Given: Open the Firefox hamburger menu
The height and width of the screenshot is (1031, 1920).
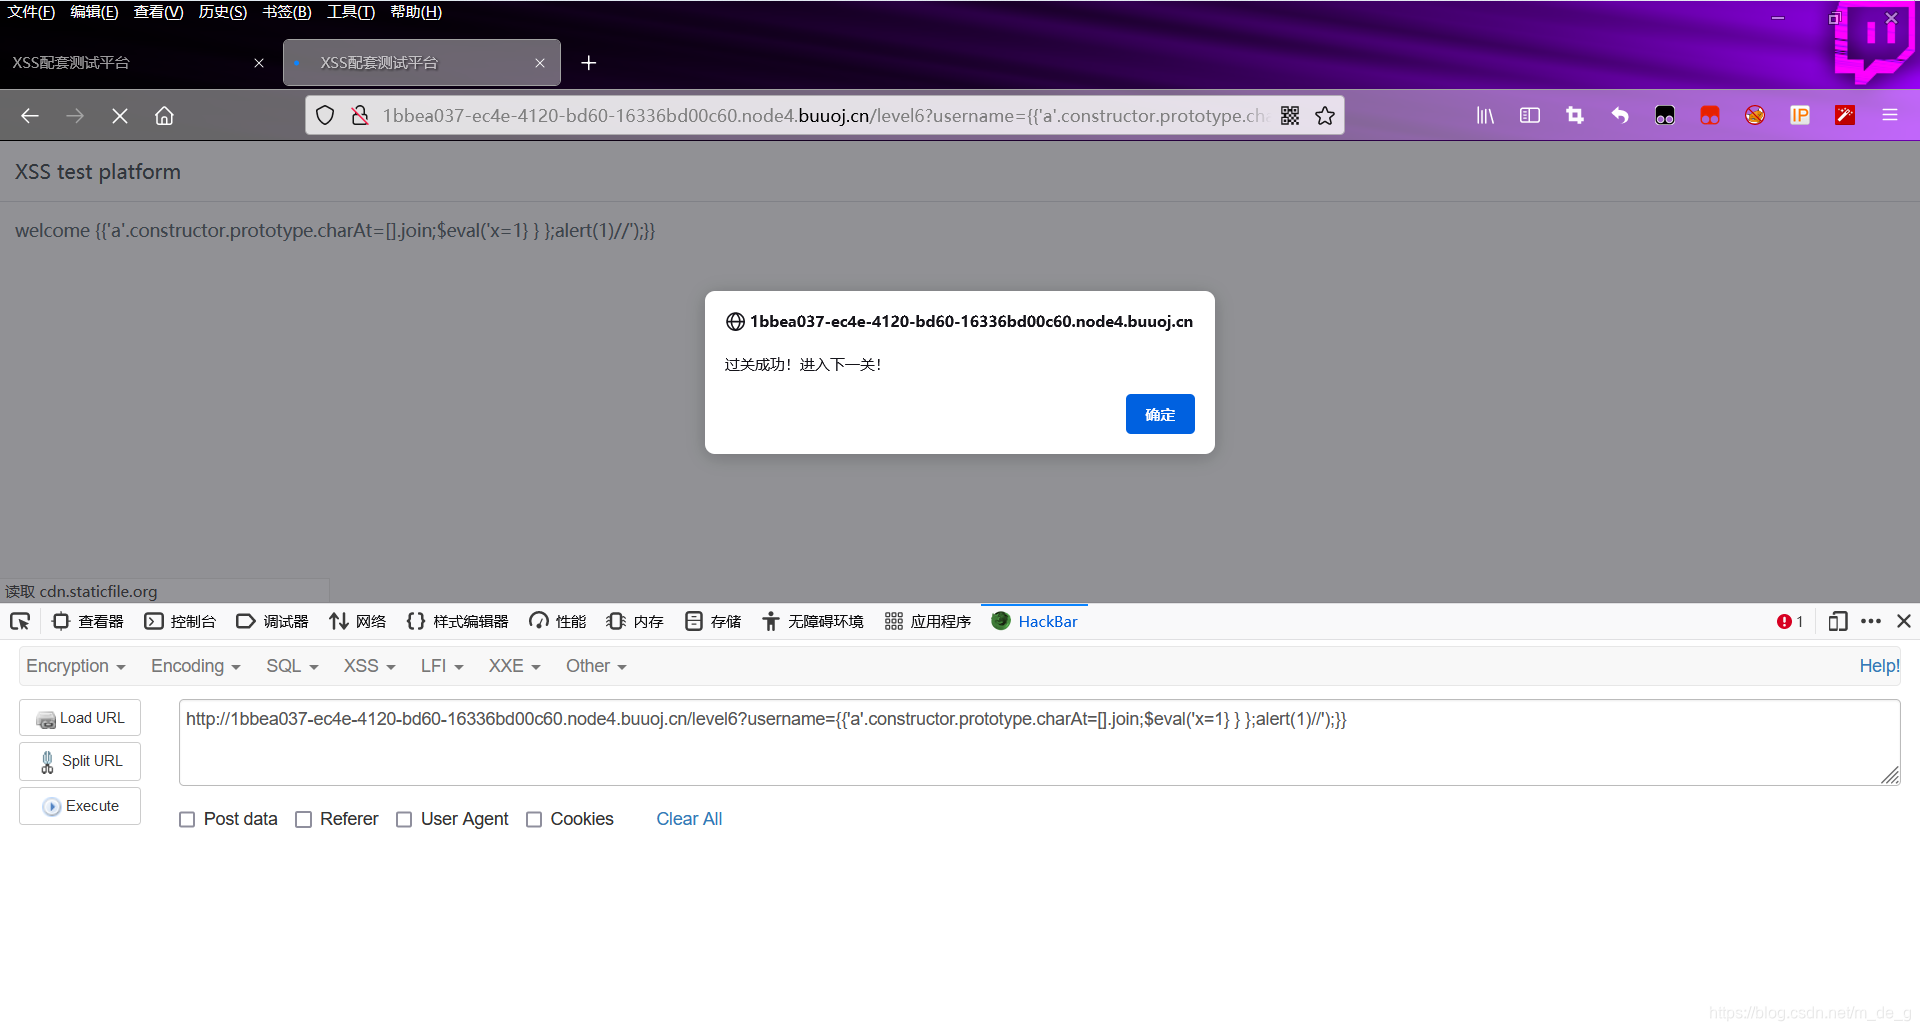Looking at the screenshot, I should point(1890,116).
